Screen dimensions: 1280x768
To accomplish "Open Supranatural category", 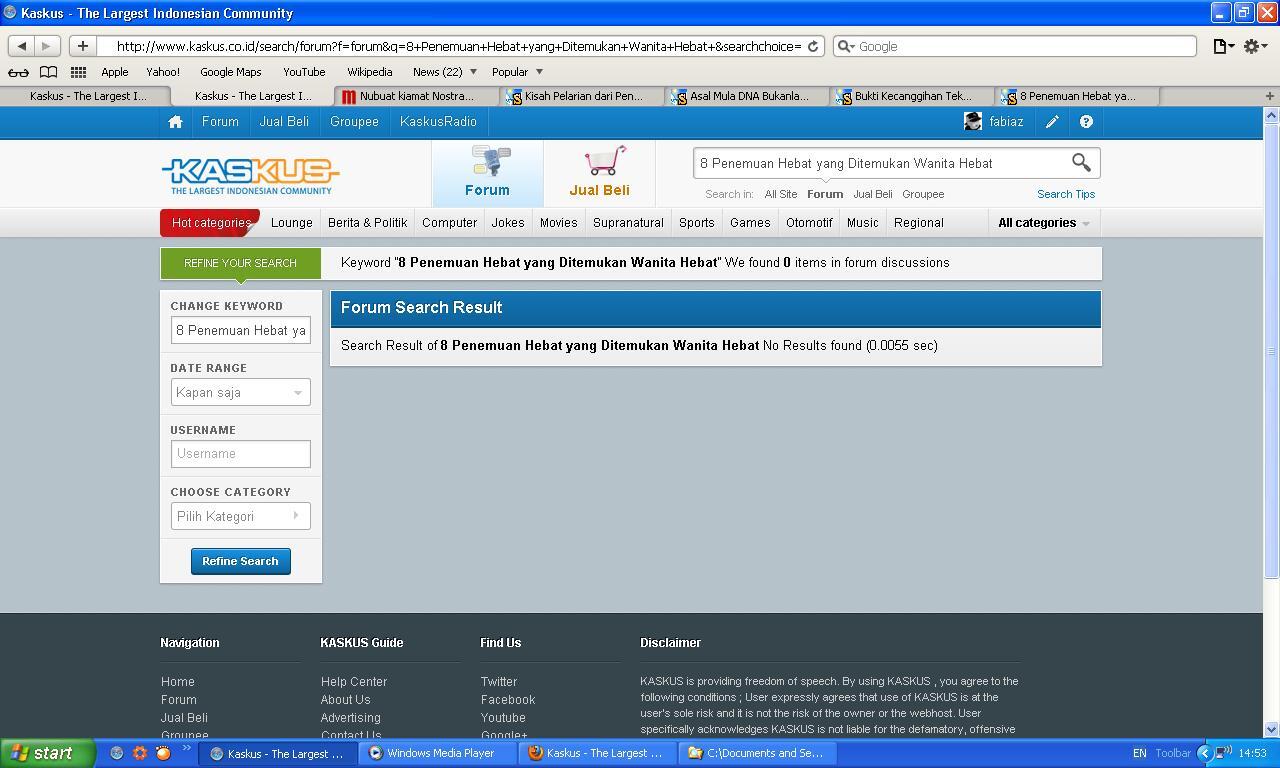I will click(628, 223).
